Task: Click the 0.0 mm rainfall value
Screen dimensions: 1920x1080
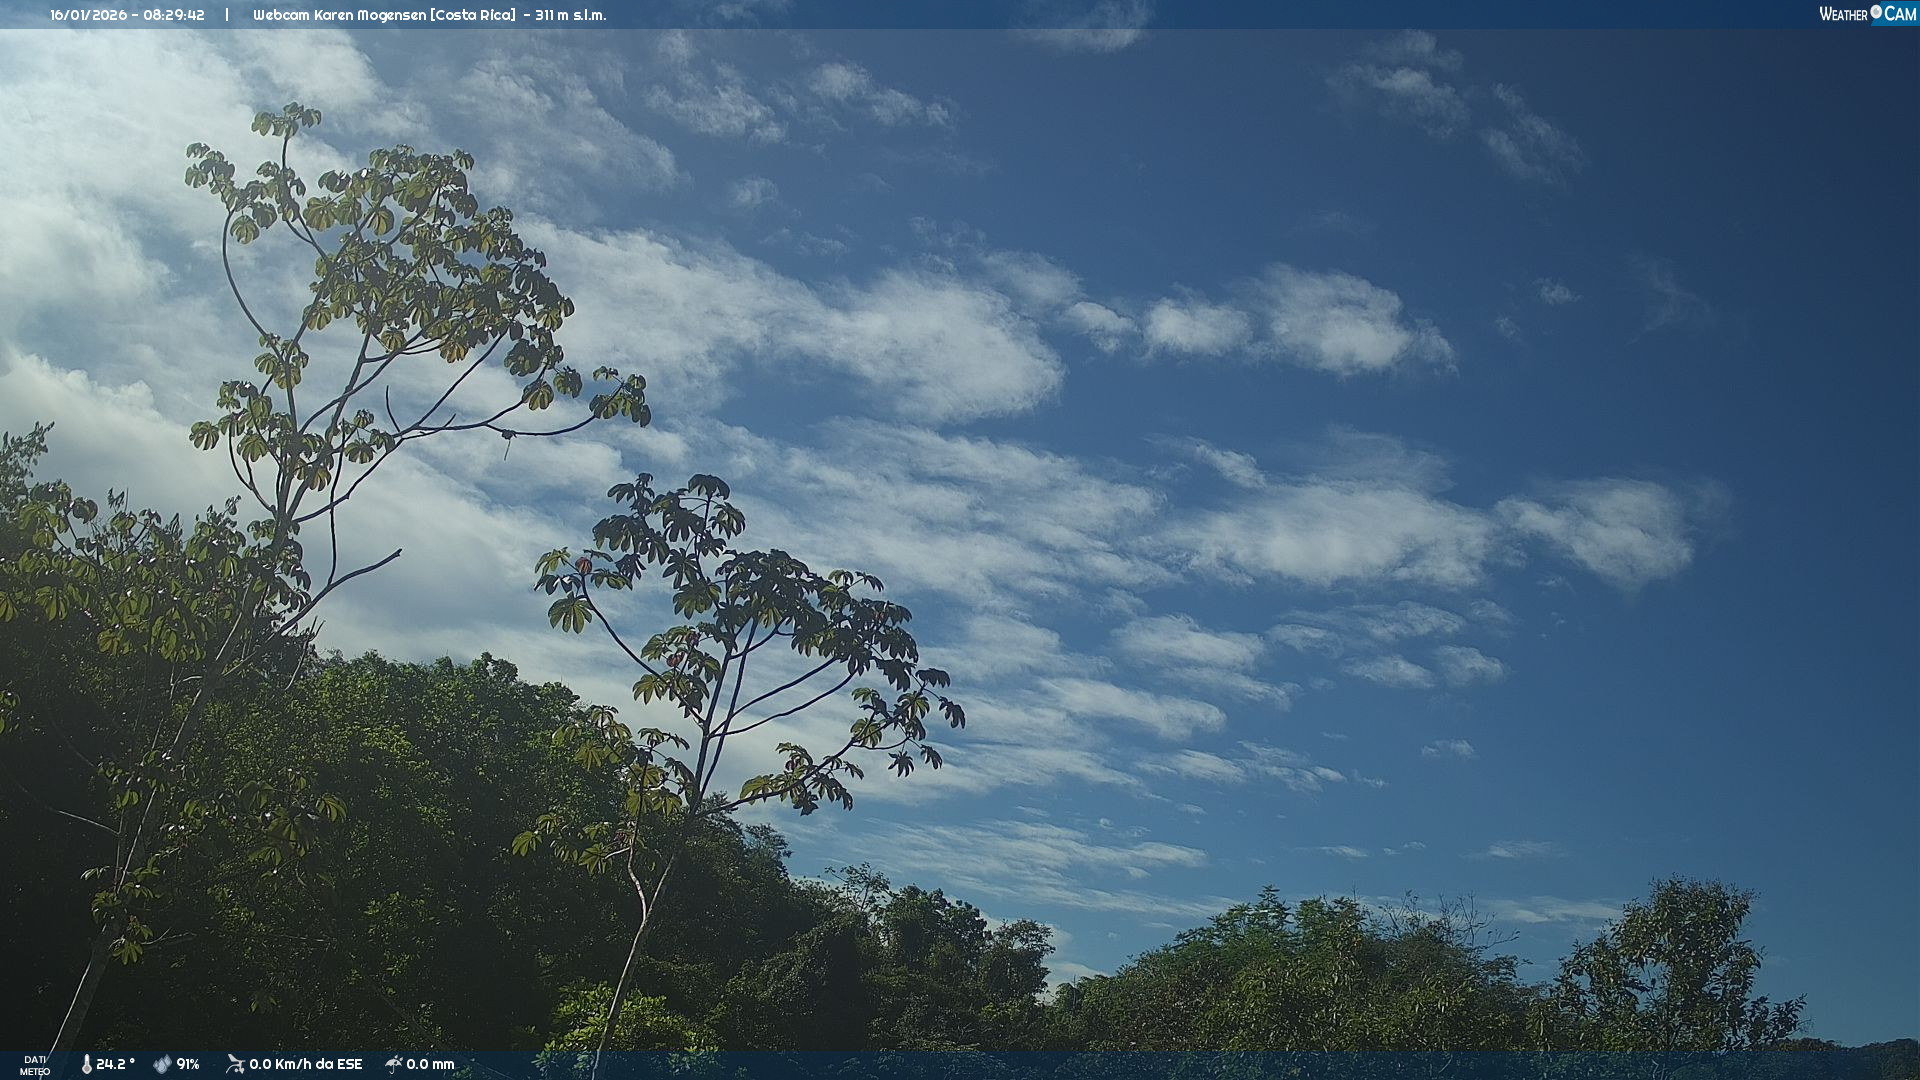Action: (430, 1064)
